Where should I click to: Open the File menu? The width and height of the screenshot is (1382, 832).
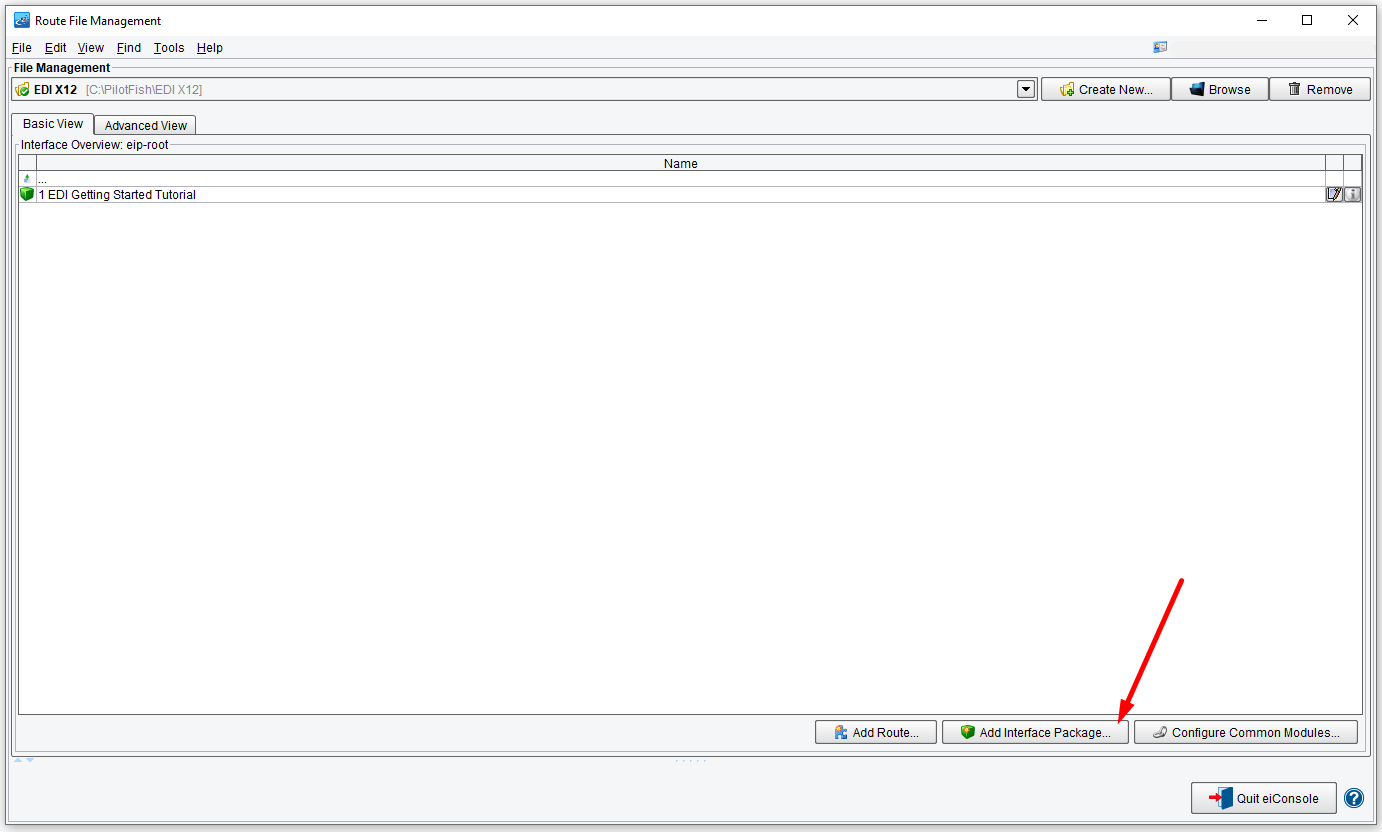point(22,48)
